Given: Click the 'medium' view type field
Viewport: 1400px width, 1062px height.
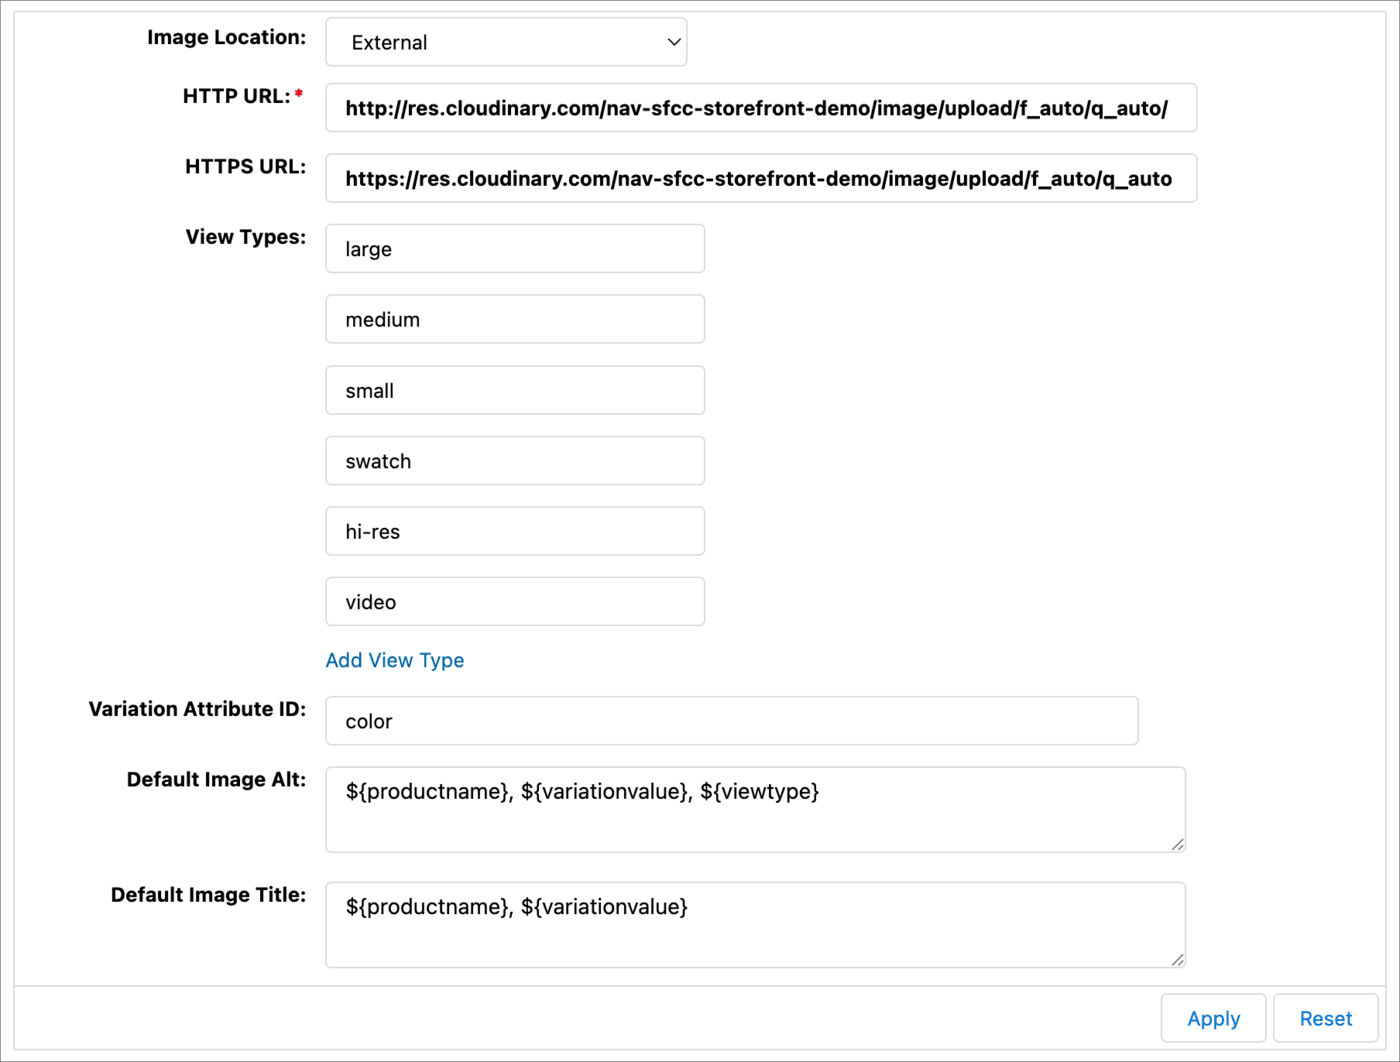Looking at the screenshot, I should click(515, 320).
